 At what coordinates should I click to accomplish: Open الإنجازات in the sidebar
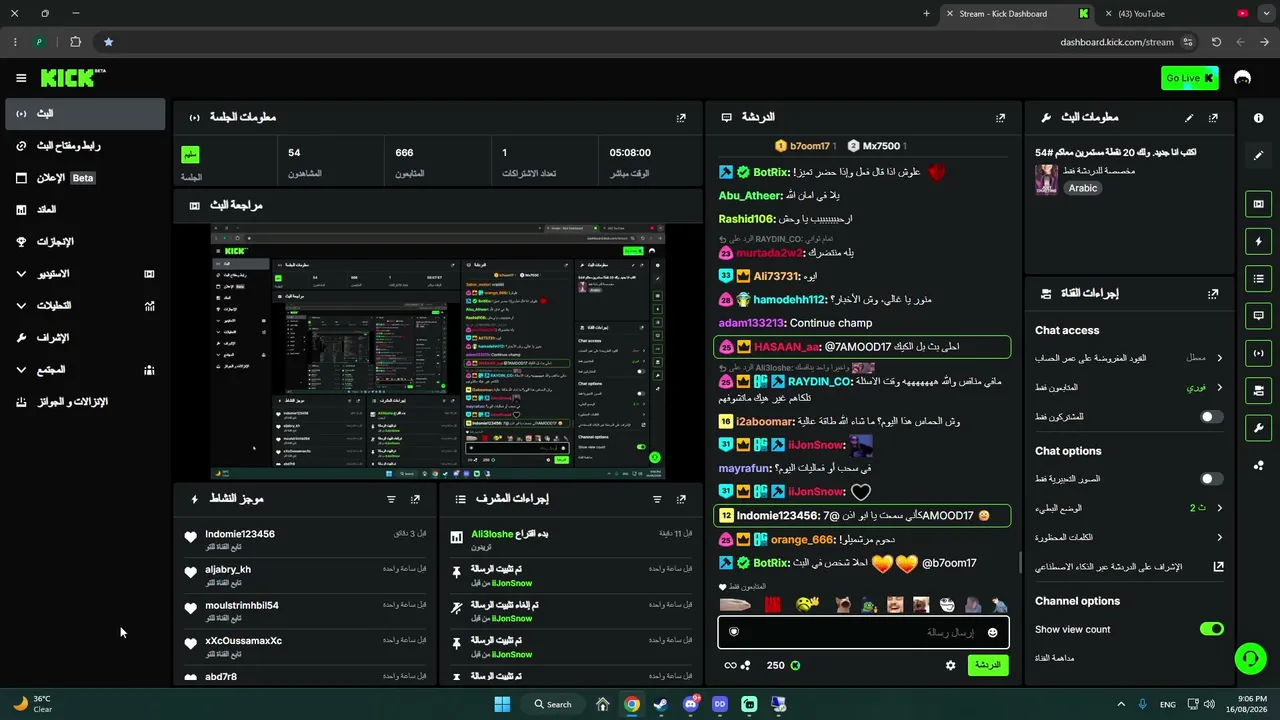tap(85, 241)
